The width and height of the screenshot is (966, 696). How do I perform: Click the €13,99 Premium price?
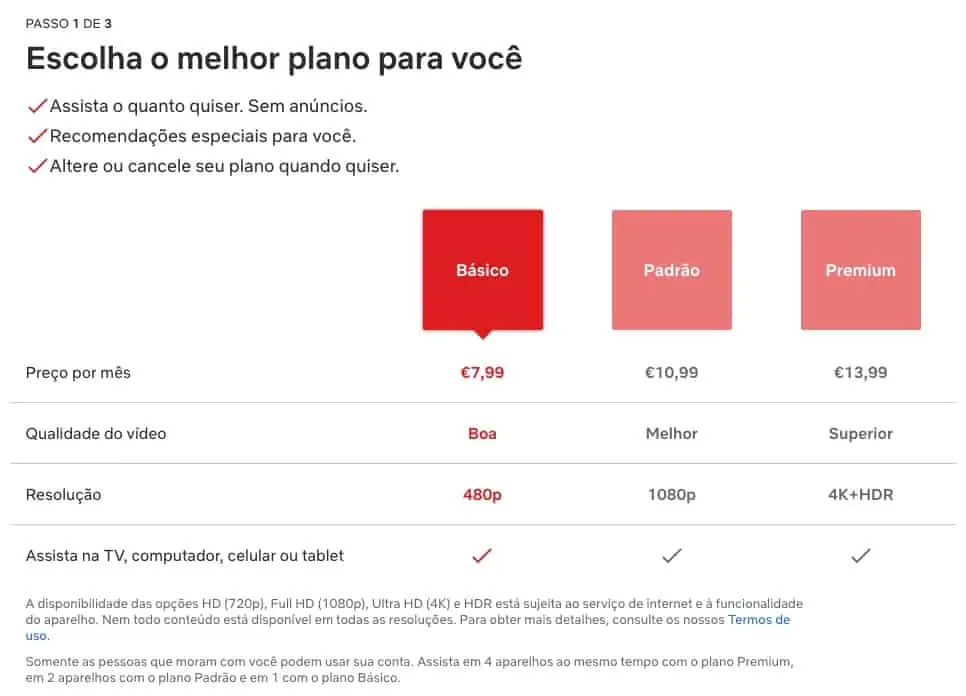(860, 372)
